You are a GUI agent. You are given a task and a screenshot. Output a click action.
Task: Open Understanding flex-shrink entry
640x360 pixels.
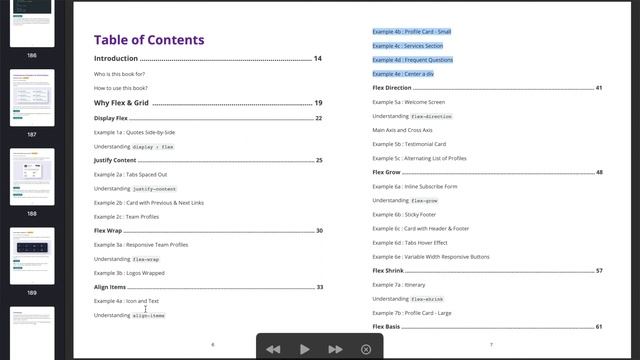pyautogui.click(x=408, y=299)
